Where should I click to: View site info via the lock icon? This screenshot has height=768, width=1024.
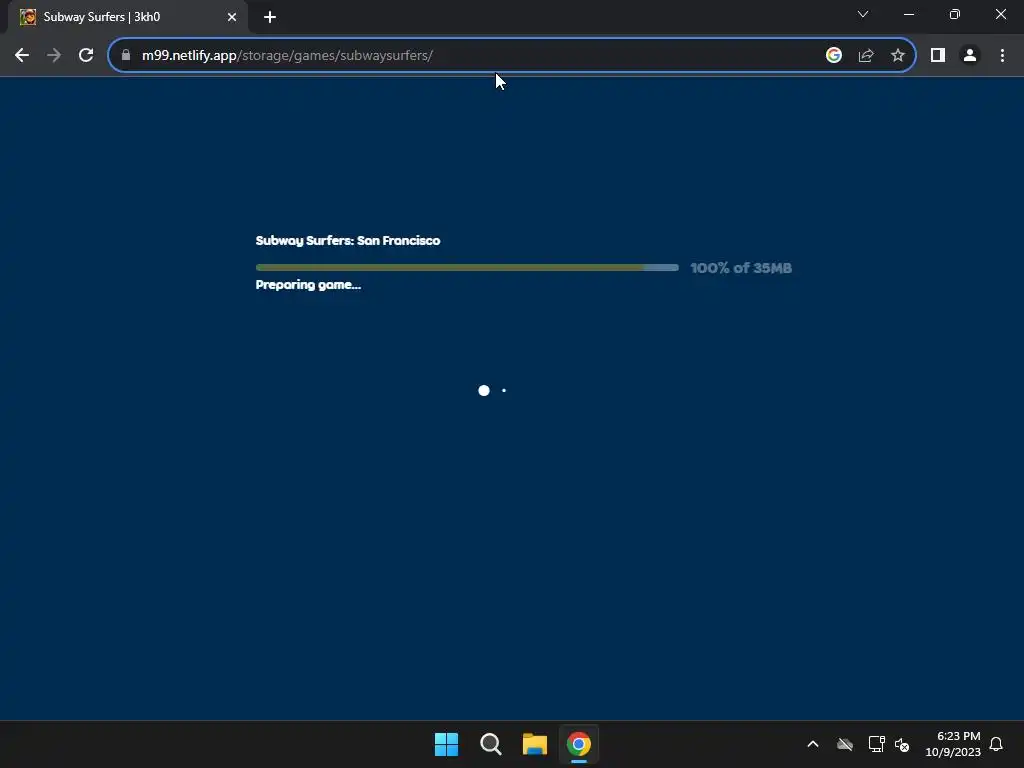(x=126, y=56)
